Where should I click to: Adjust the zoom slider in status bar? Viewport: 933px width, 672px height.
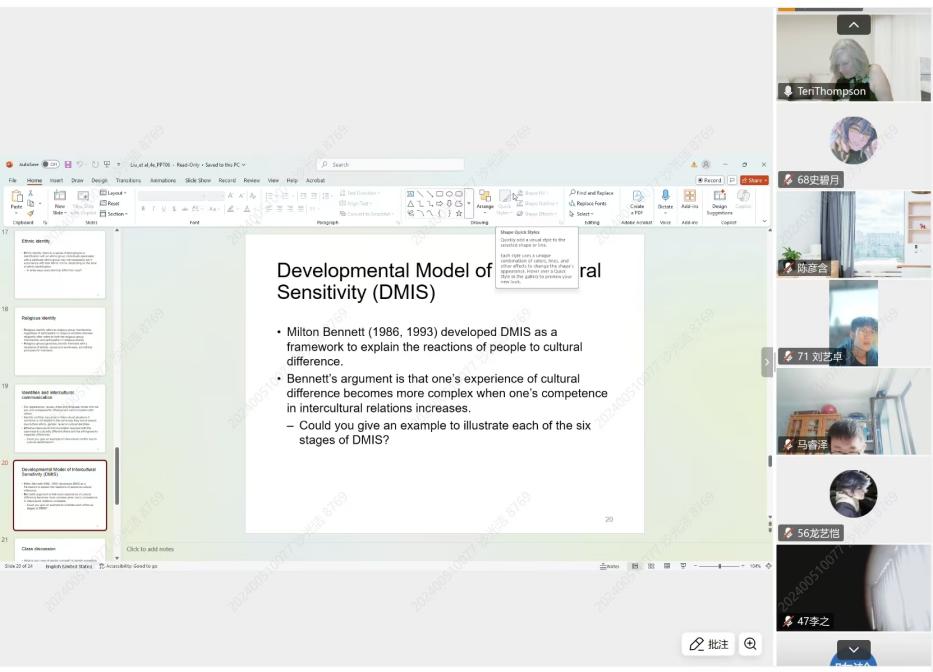click(719, 566)
